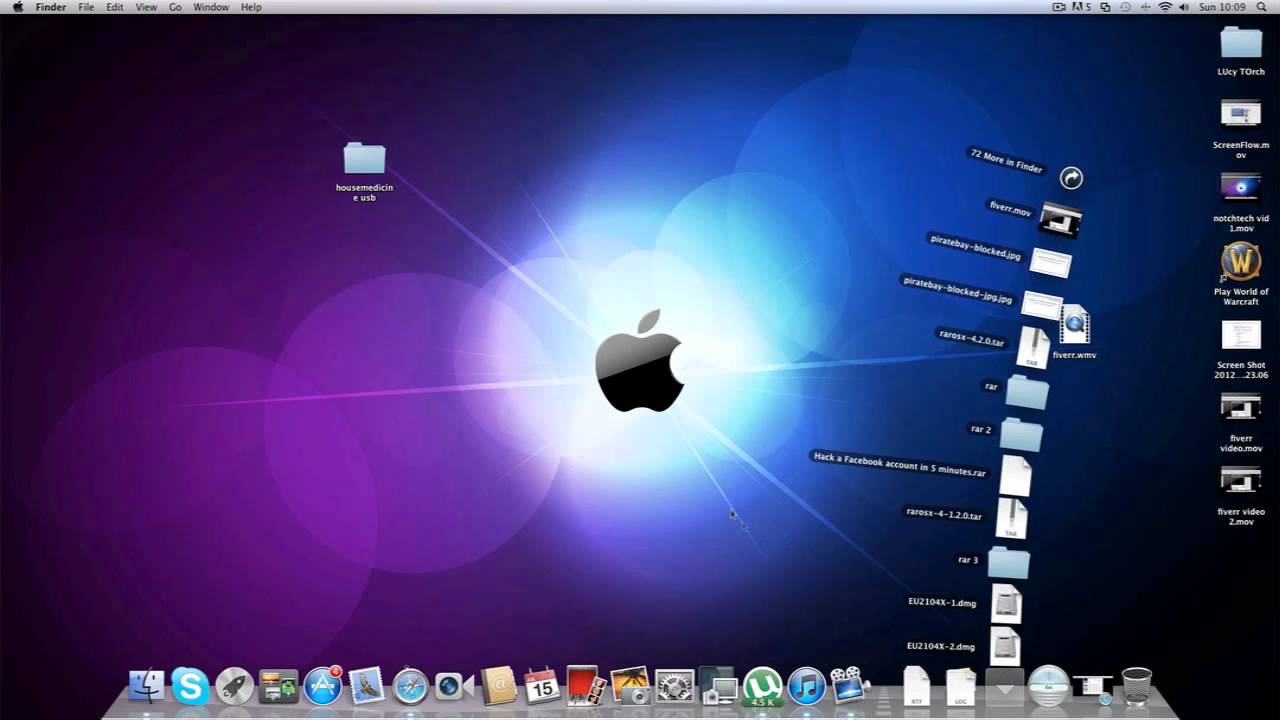The width and height of the screenshot is (1280, 720).
Task: Open the View menu
Action: tap(146, 7)
